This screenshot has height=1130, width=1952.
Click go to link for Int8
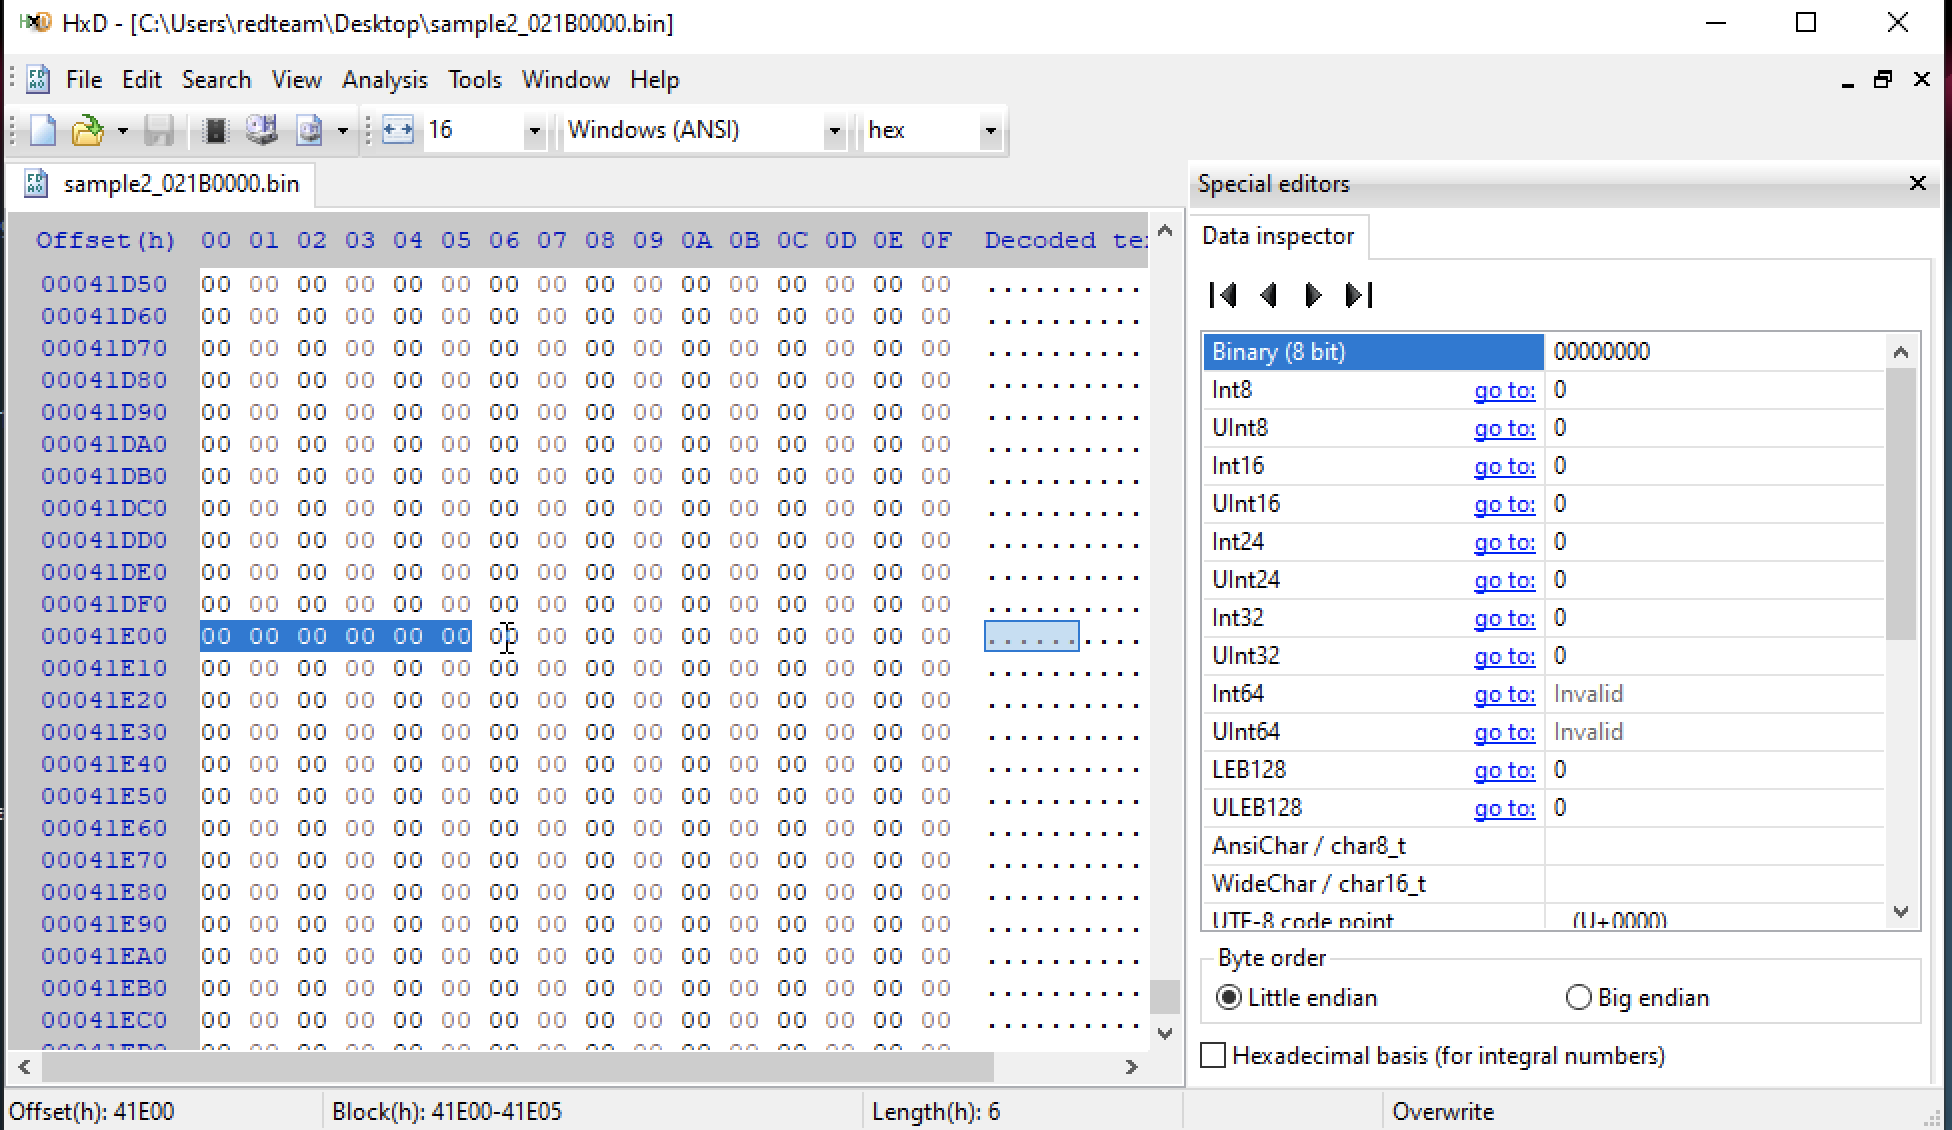(x=1504, y=390)
